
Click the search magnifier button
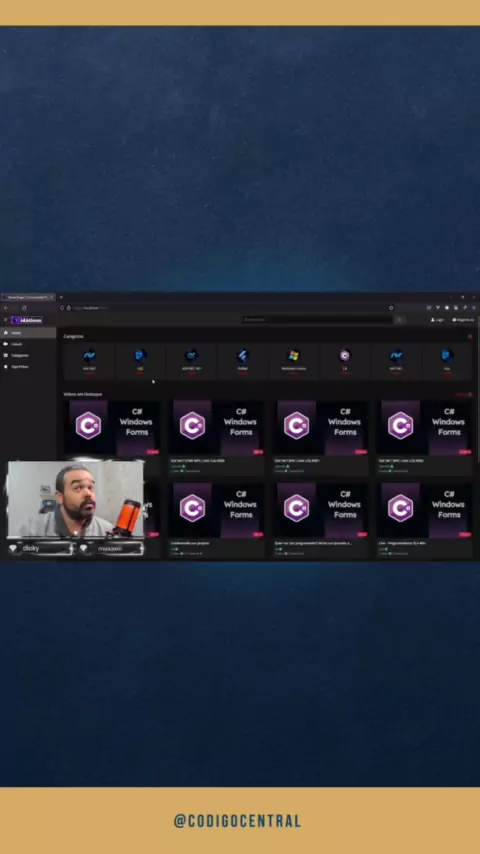tap(399, 320)
